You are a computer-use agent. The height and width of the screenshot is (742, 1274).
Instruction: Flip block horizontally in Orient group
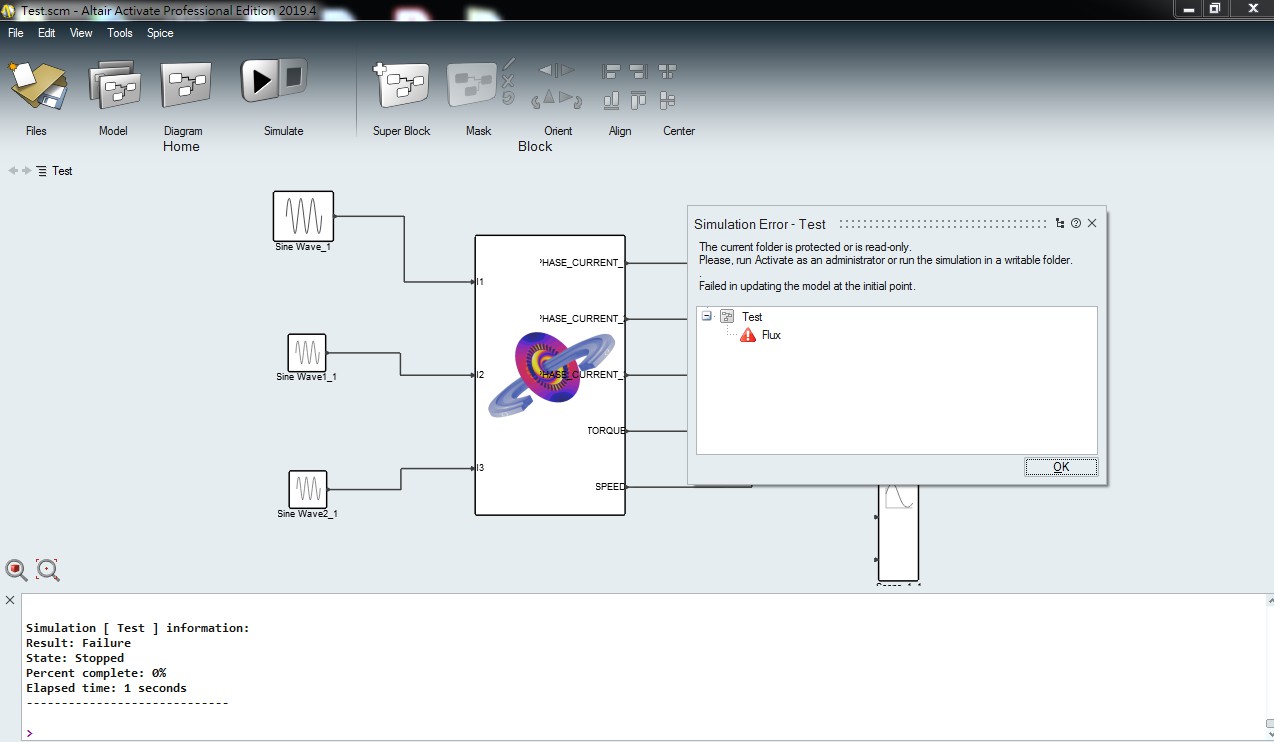[557, 70]
